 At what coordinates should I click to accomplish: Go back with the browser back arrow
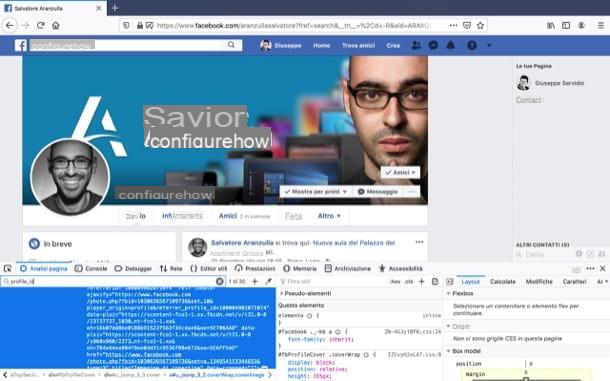point(10,26)
